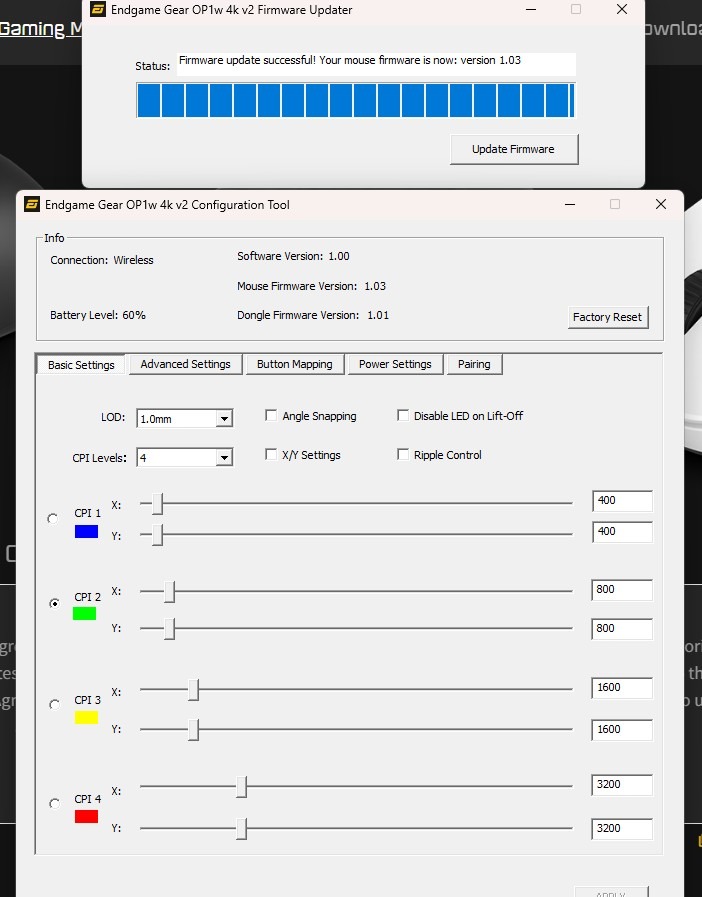Click the CPI 3 X value field
702x897 pixels.
(622, 688)
